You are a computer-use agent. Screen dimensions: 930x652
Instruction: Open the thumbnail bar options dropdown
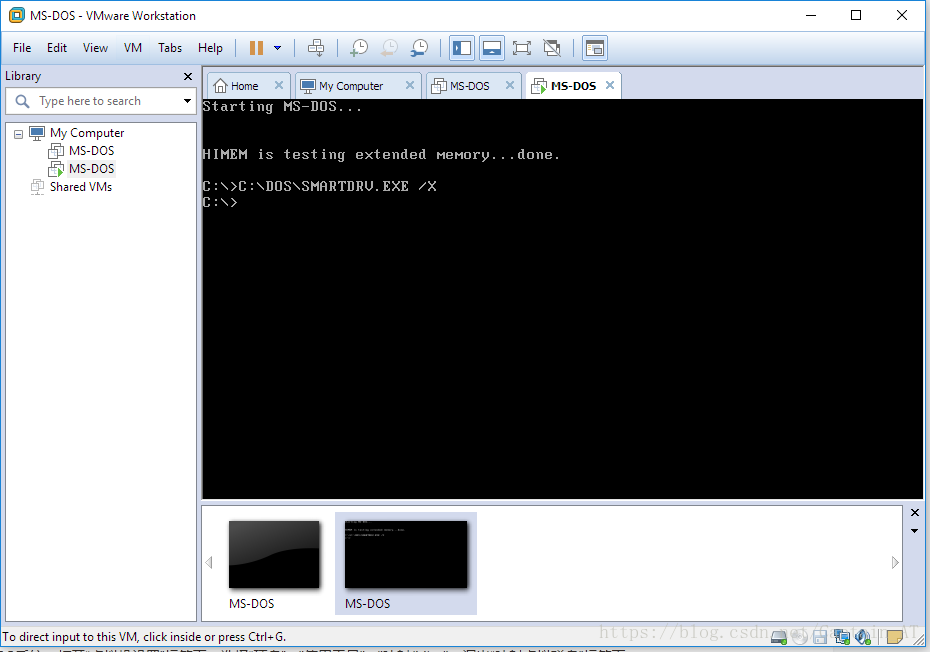coord(915,531)
